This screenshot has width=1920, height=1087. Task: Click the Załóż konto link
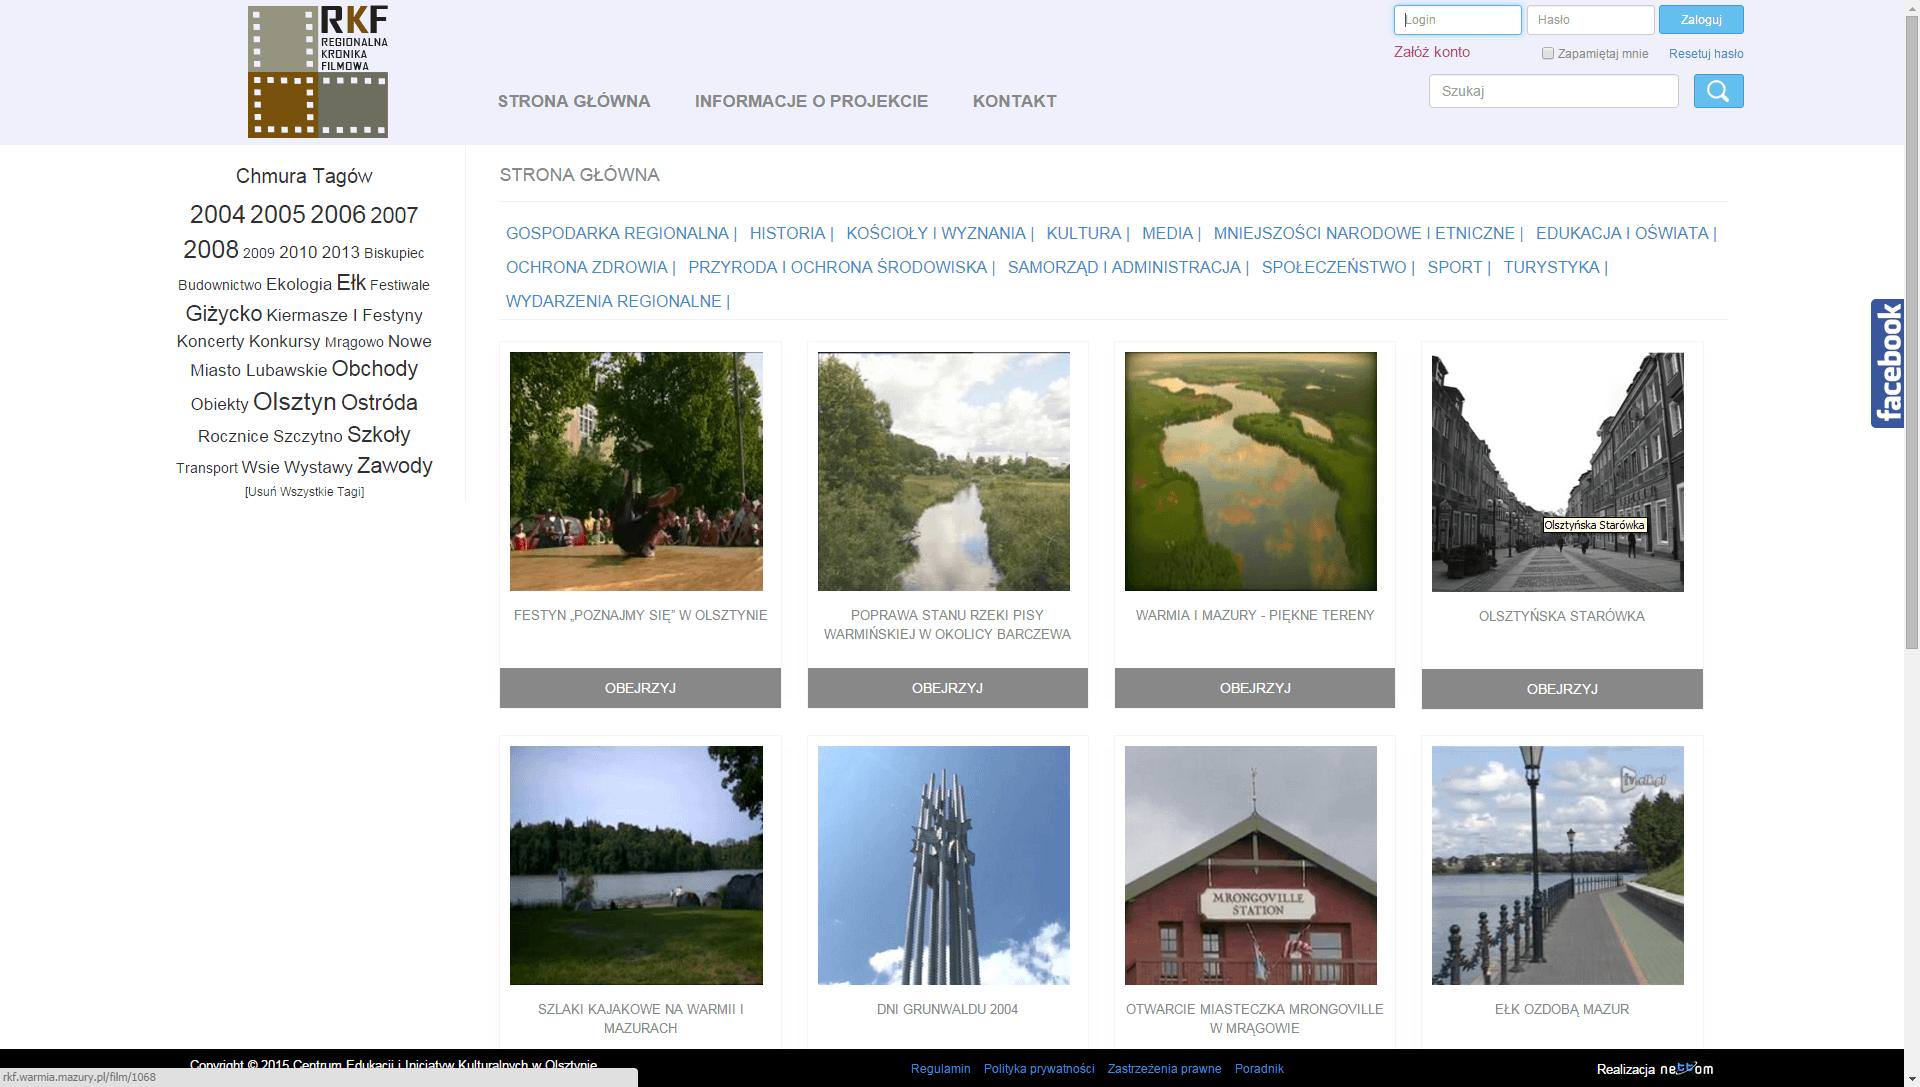click(1431, 52)
